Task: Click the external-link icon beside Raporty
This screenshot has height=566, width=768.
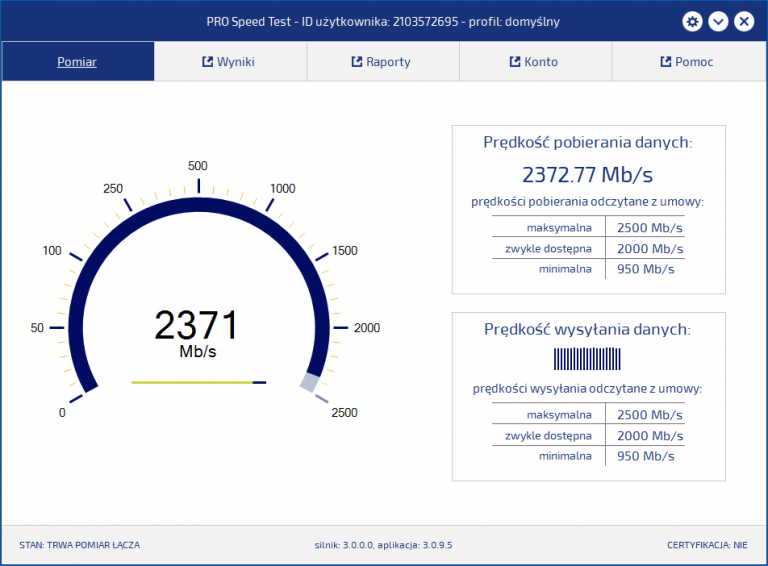Action: [357, 62]
